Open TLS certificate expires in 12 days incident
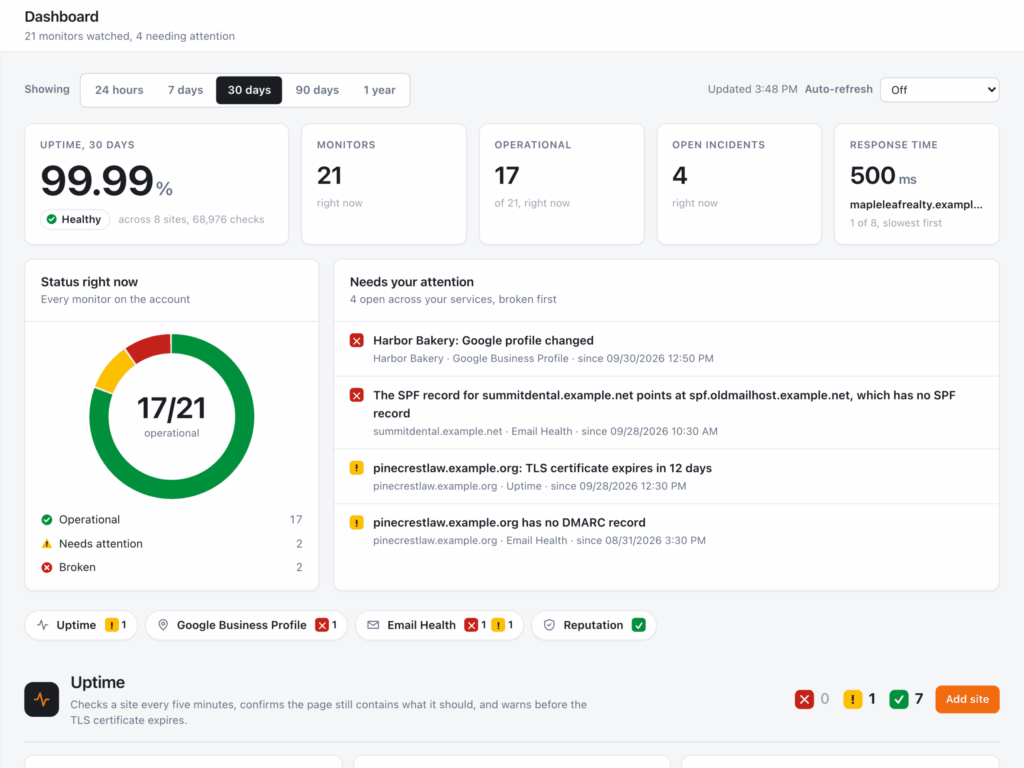This screenshot has height=768, width=1024. [666, 477]
